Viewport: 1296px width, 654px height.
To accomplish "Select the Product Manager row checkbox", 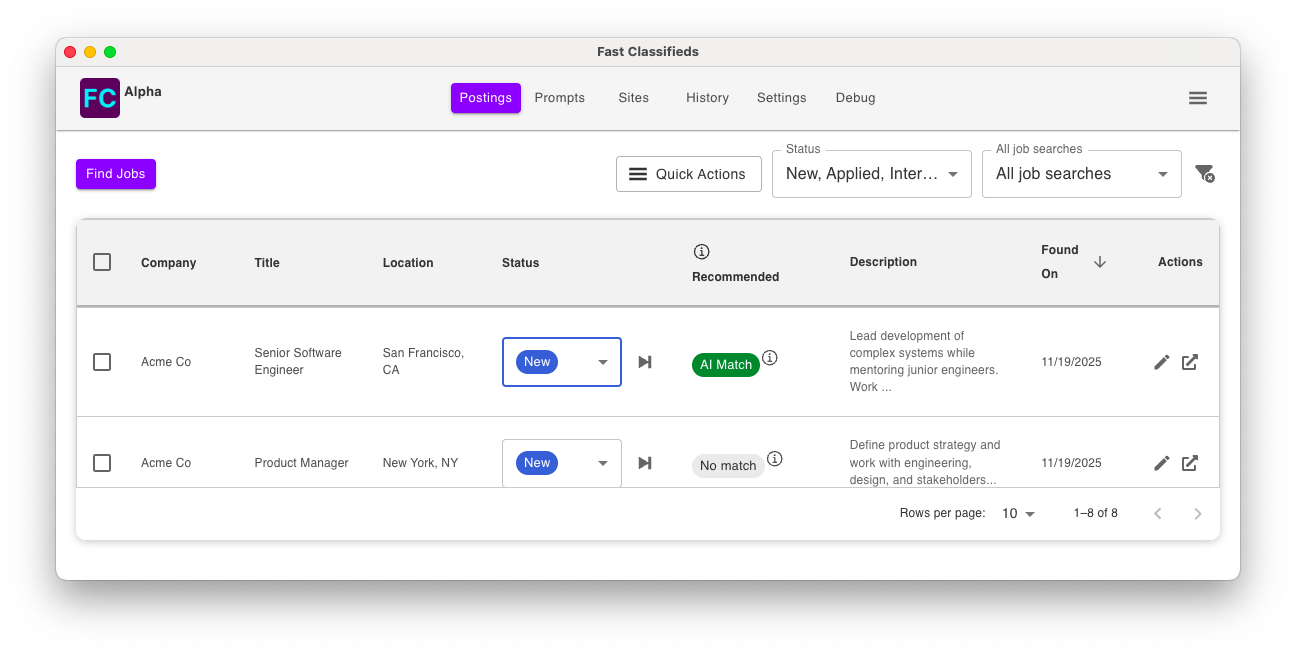I will pyautogui.click(x=102, y=463).
